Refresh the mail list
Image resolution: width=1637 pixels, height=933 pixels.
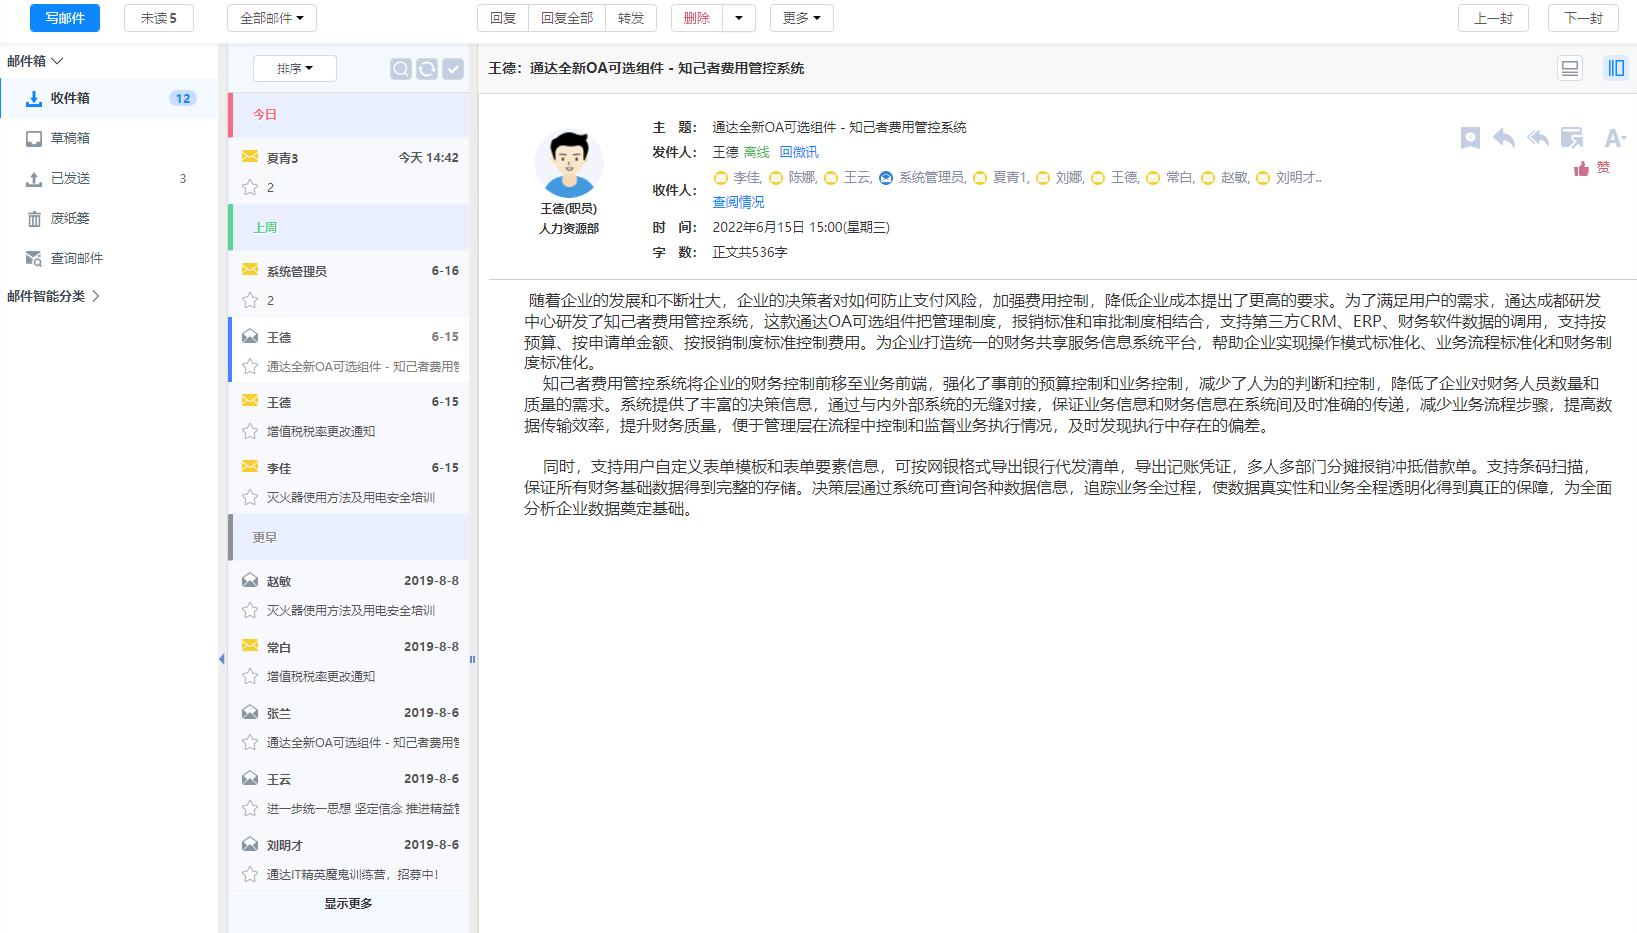click(x=427, y=69)
